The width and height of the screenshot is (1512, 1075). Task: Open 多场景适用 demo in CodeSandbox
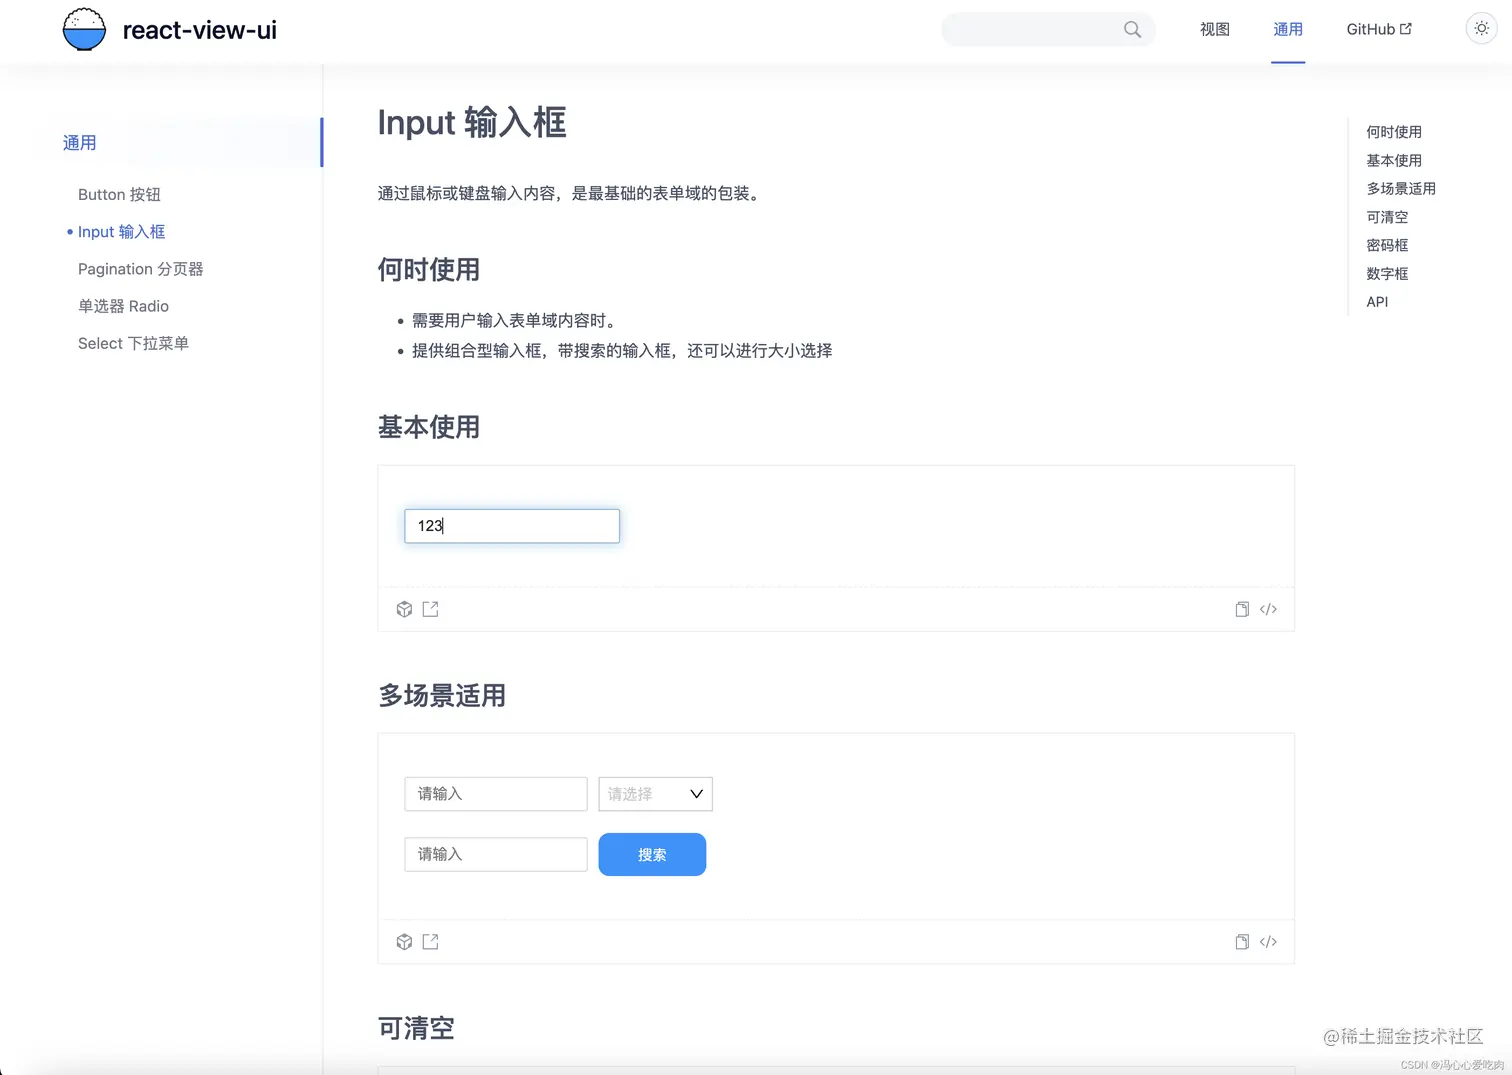click(x=404, y=941)
